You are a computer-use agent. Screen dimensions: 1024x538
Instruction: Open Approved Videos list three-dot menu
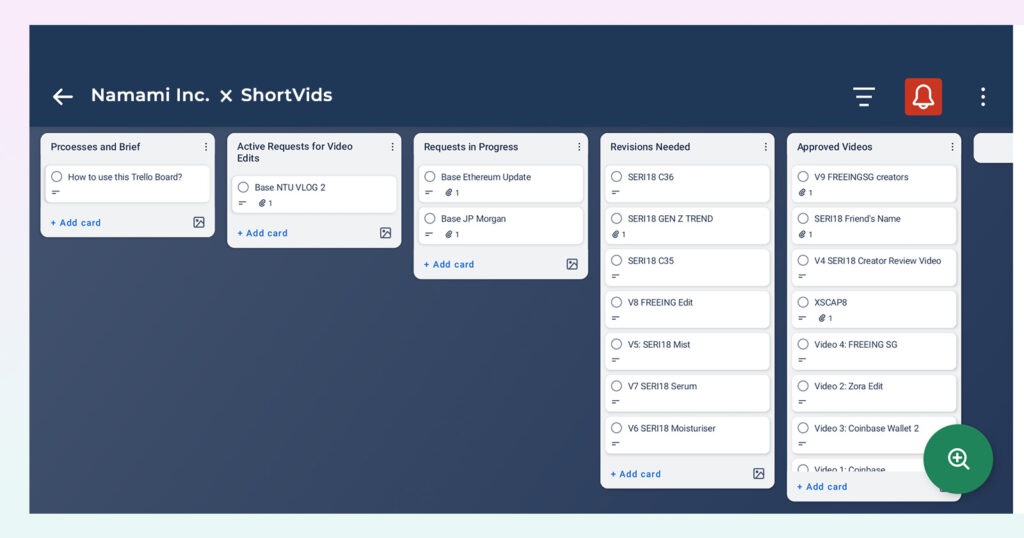click(952, 147)
